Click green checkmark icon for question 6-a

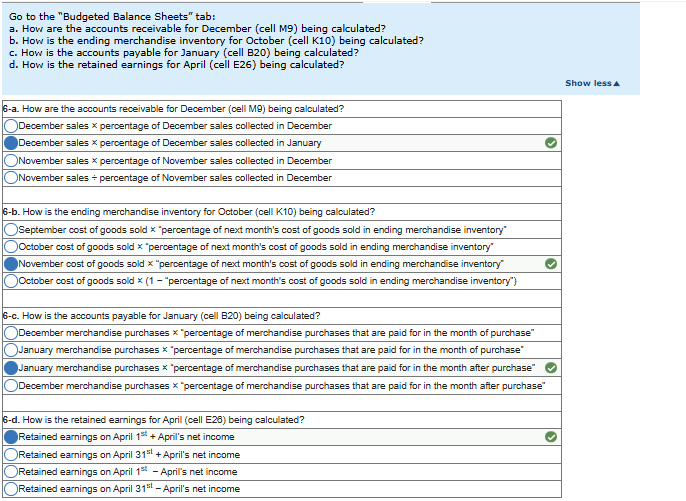coord(551,143)
